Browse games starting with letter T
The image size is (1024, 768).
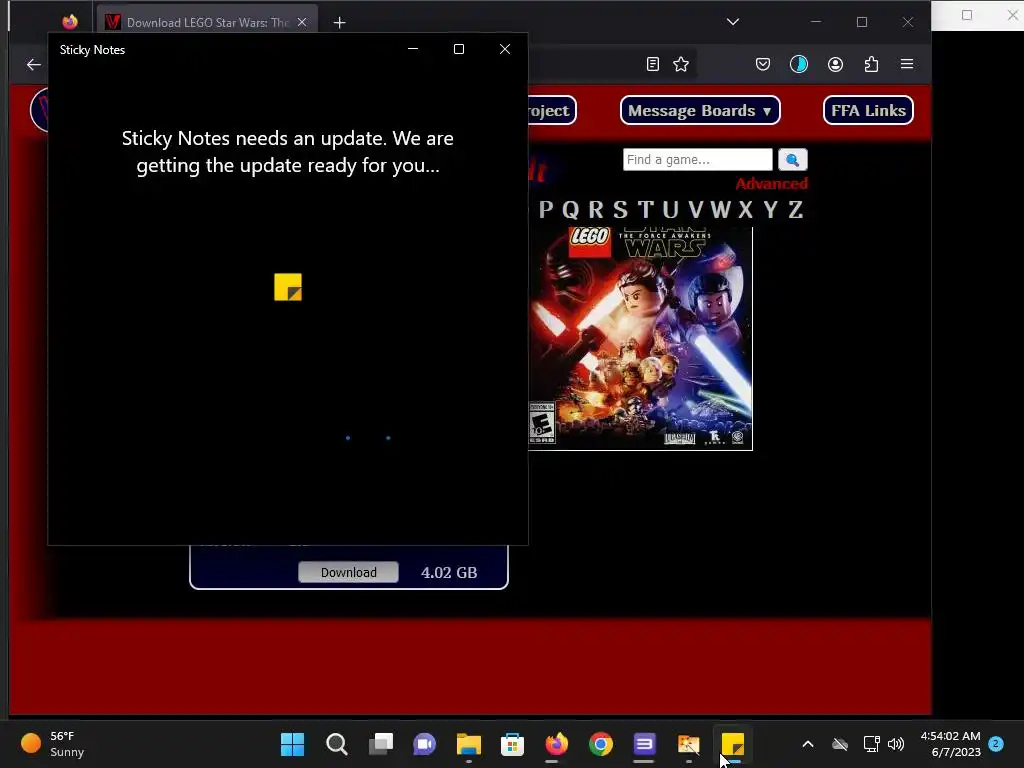[646, 210]
